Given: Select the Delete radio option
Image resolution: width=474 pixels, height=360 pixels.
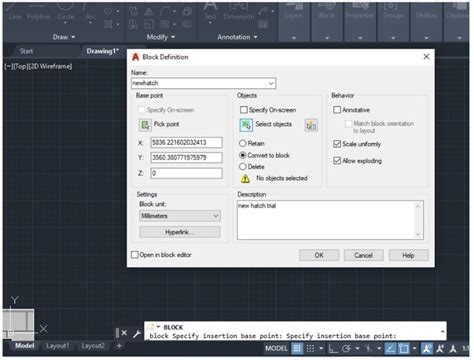Looking at the screenshot, I should tap(243, 167).
